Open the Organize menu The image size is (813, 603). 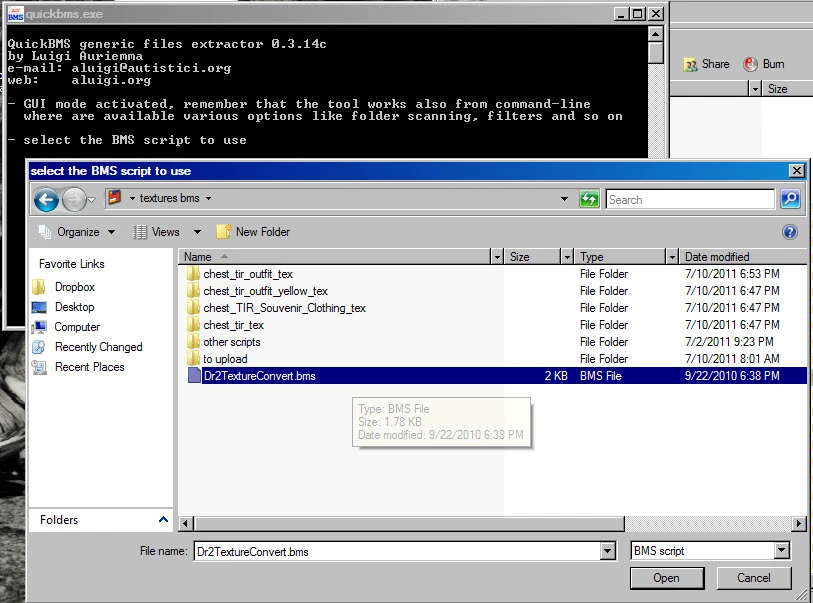(x=77, y=232)
